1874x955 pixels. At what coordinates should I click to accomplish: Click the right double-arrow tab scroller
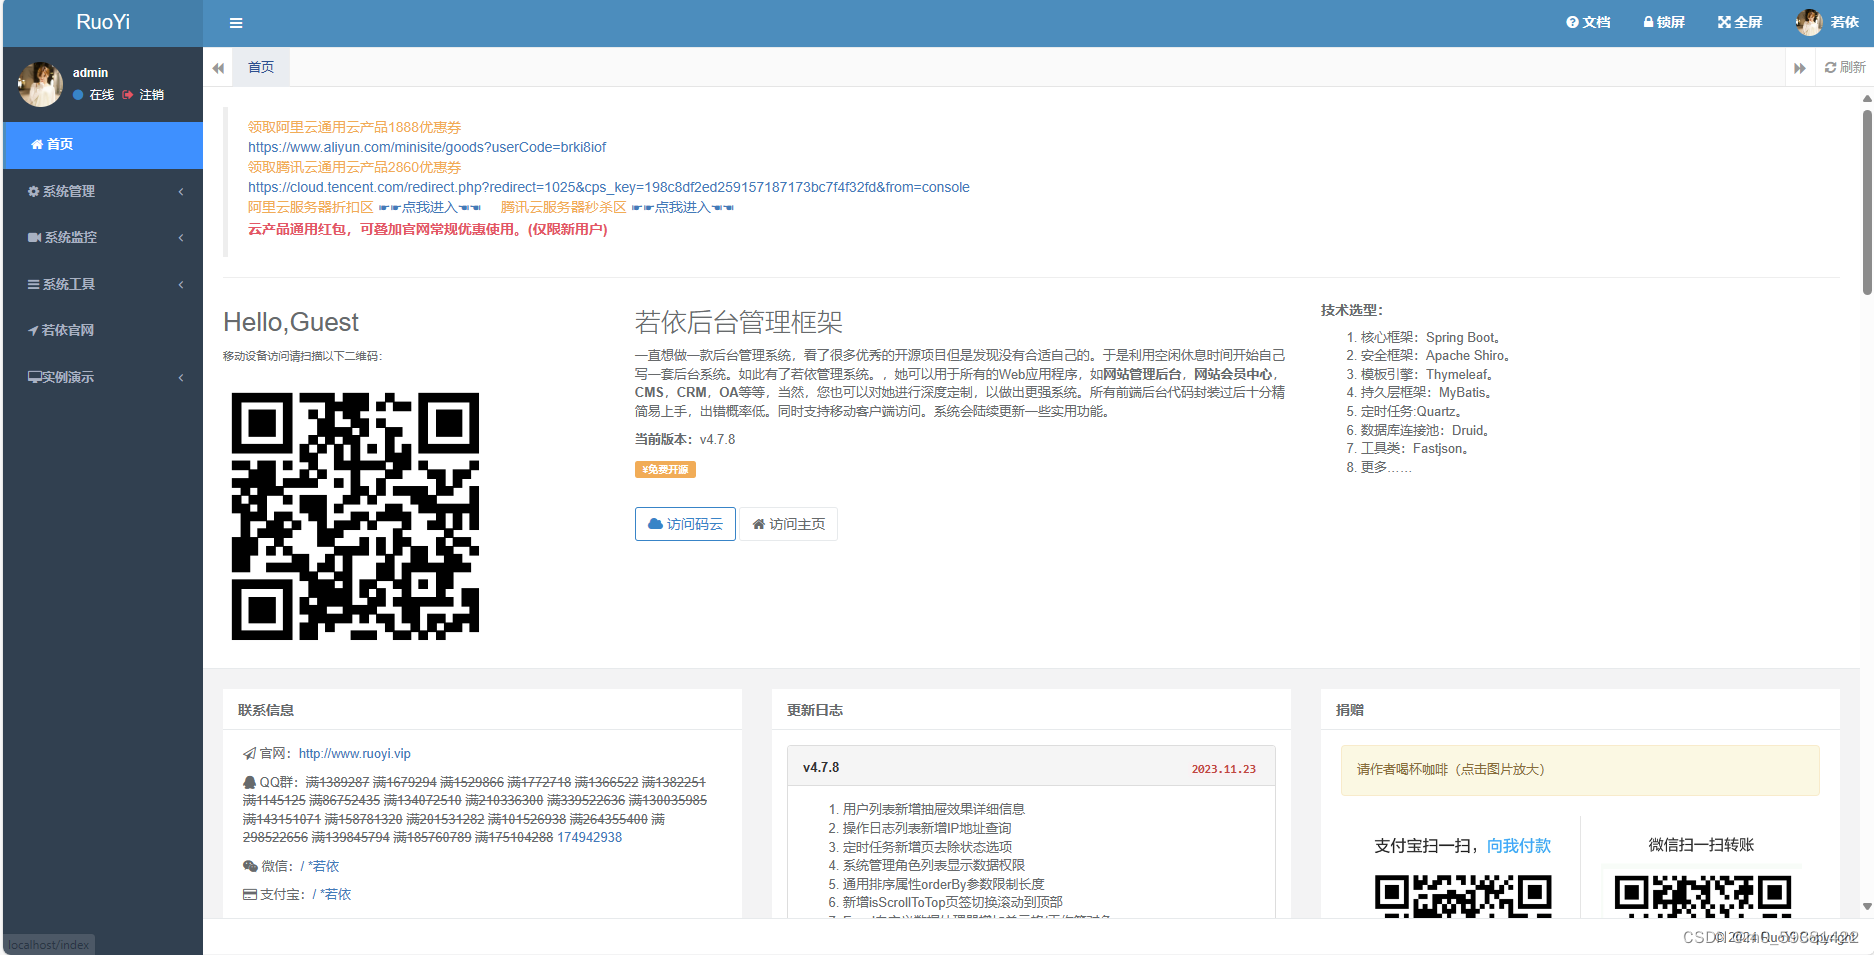(1799, 67)
